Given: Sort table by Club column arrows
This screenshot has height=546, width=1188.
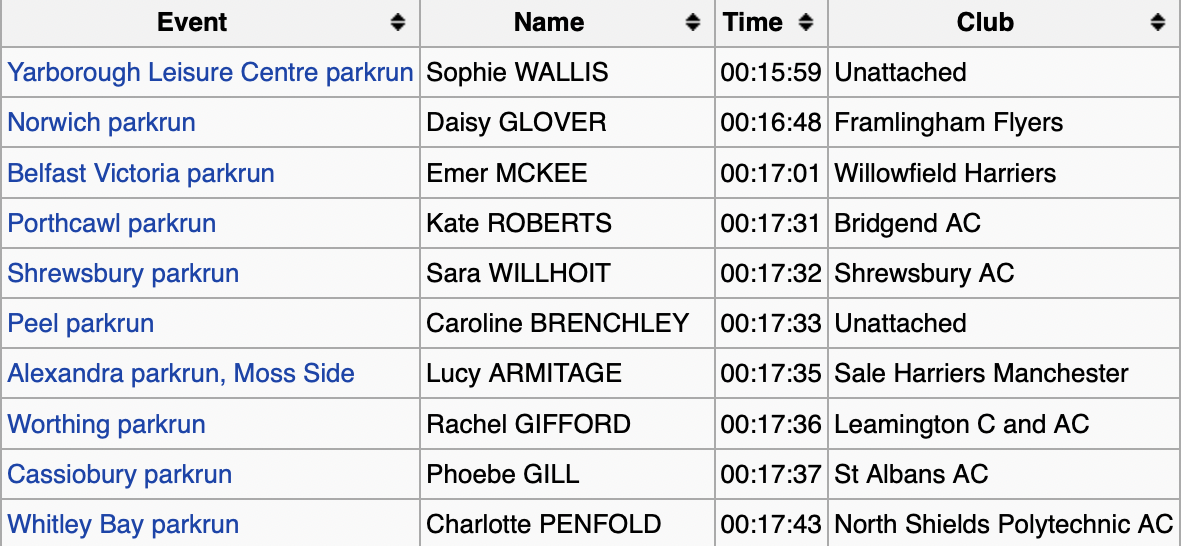Looking at the screenshot, I should (1157, 23).
